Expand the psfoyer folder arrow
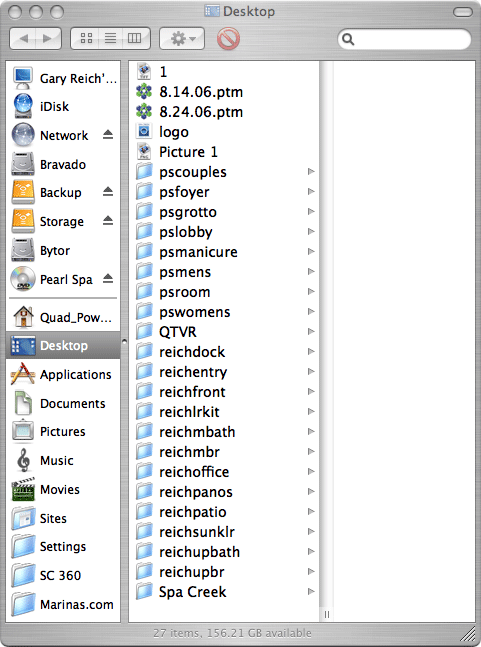Viewport: 481px width, 647px height. coord(311,191)
